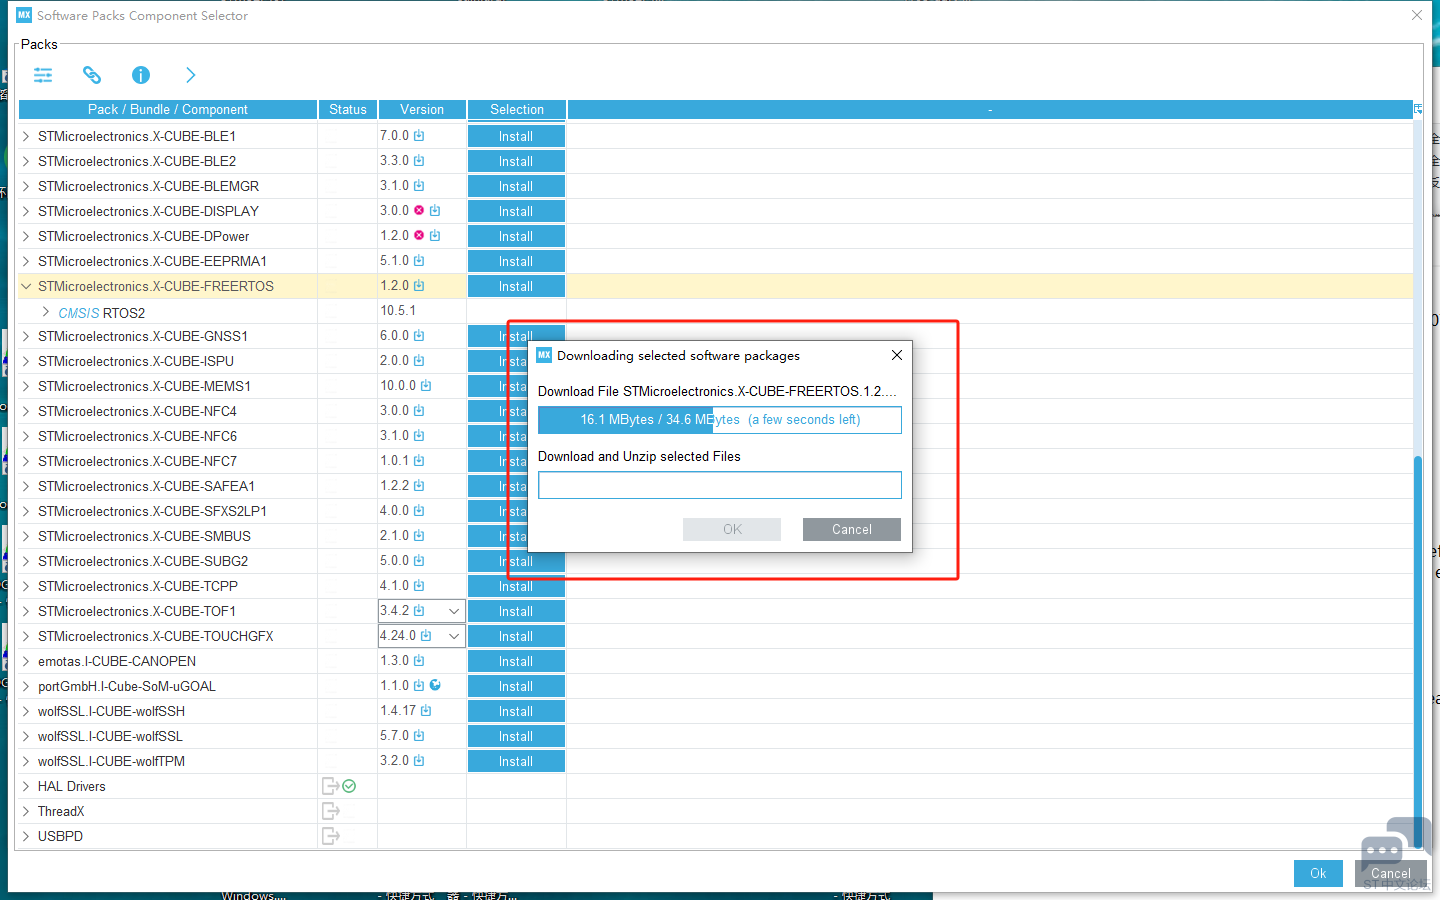Screen dimensions: 1440x900
Task: Install the X-CUBE-EEPRMA1 pack
Action: 516,261
